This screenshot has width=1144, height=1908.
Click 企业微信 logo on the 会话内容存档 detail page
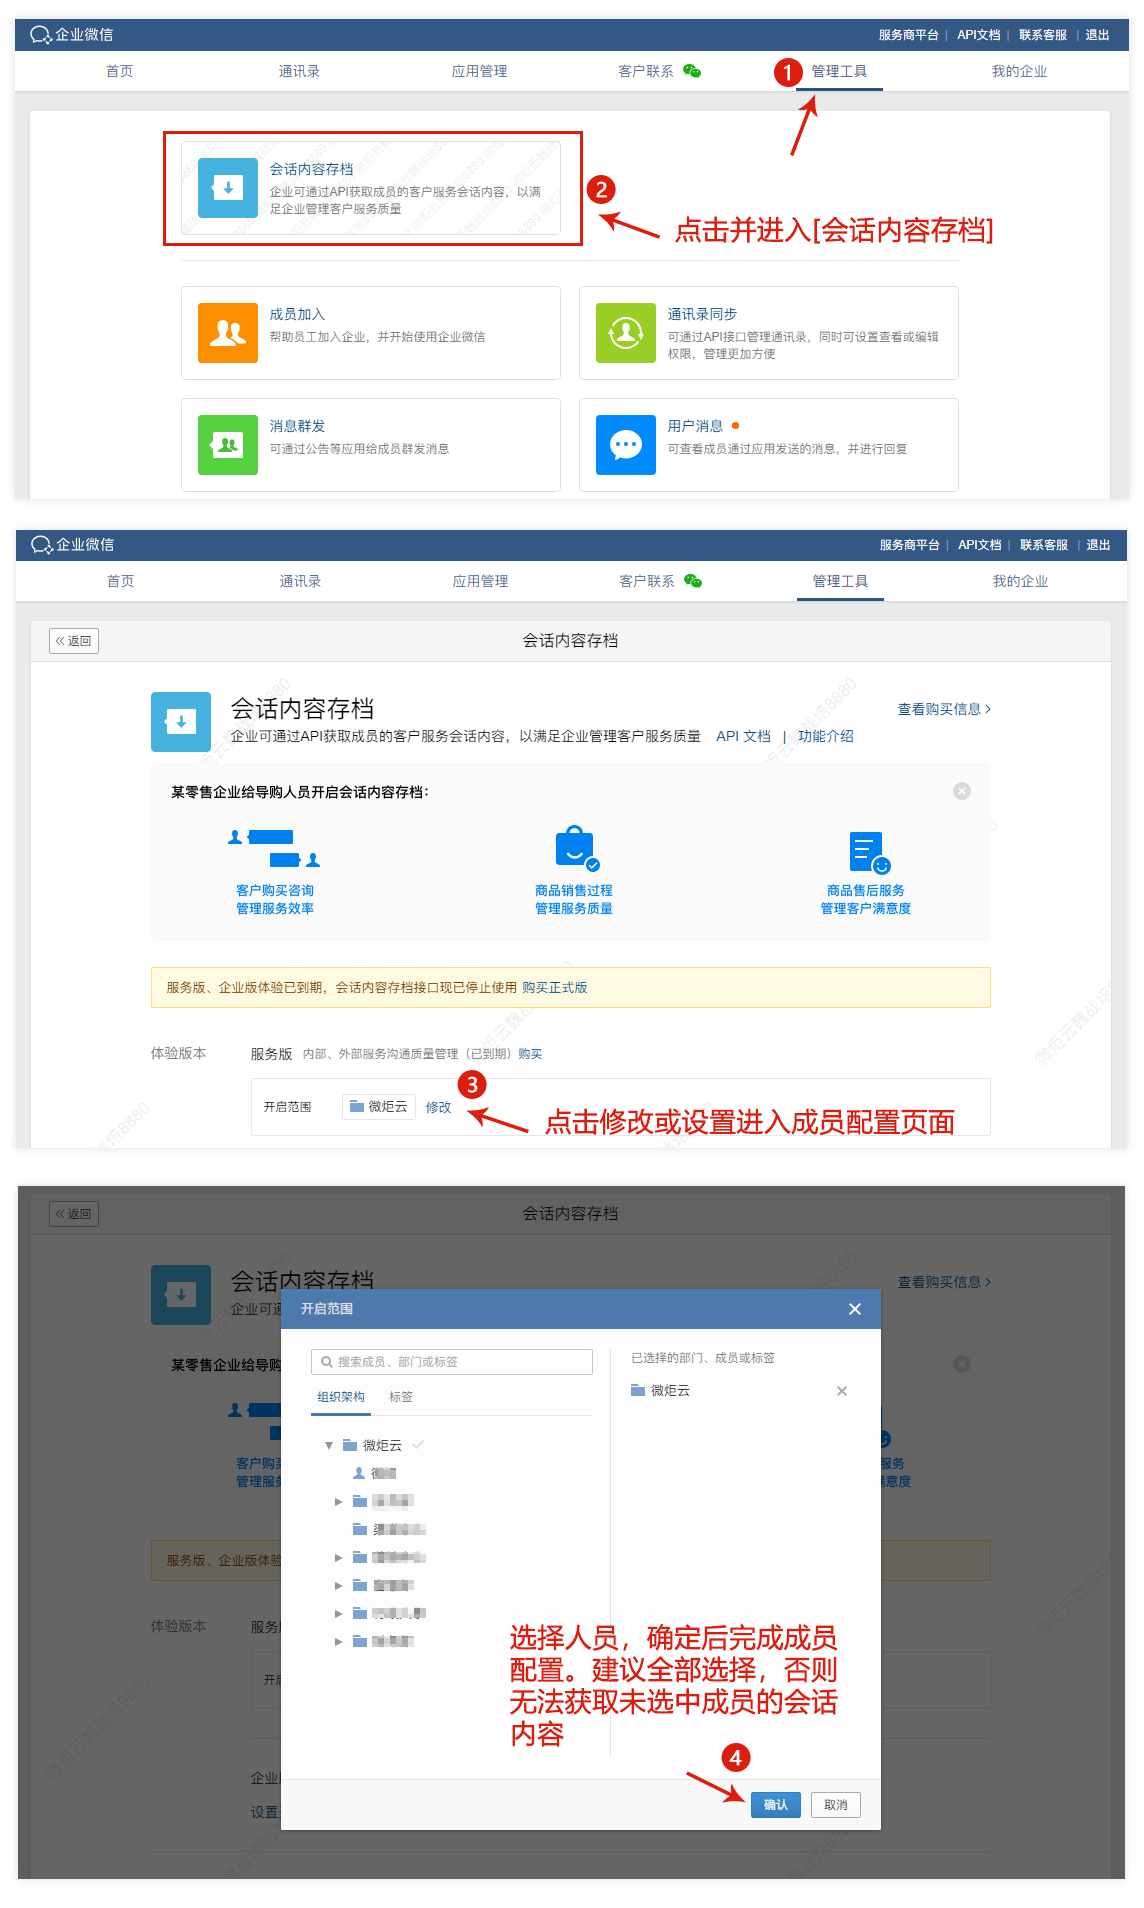tap(72, 545)
